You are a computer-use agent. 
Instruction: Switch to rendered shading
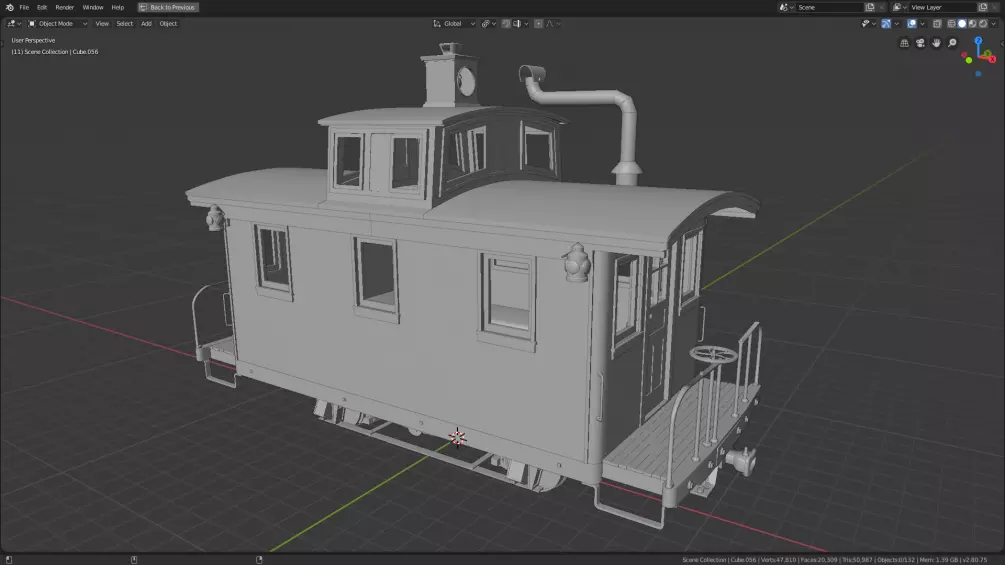pyautogui.click(x=983, y=24)
